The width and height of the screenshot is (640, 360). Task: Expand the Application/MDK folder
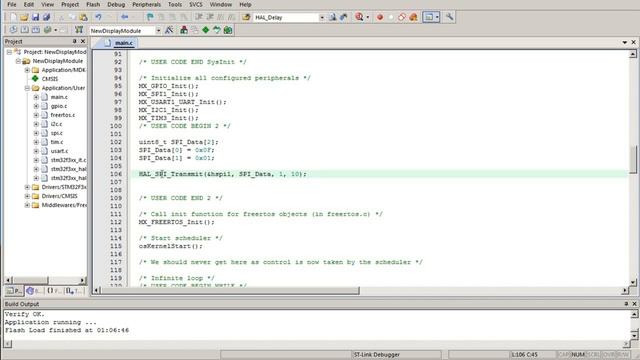click(x=27, y=70)
